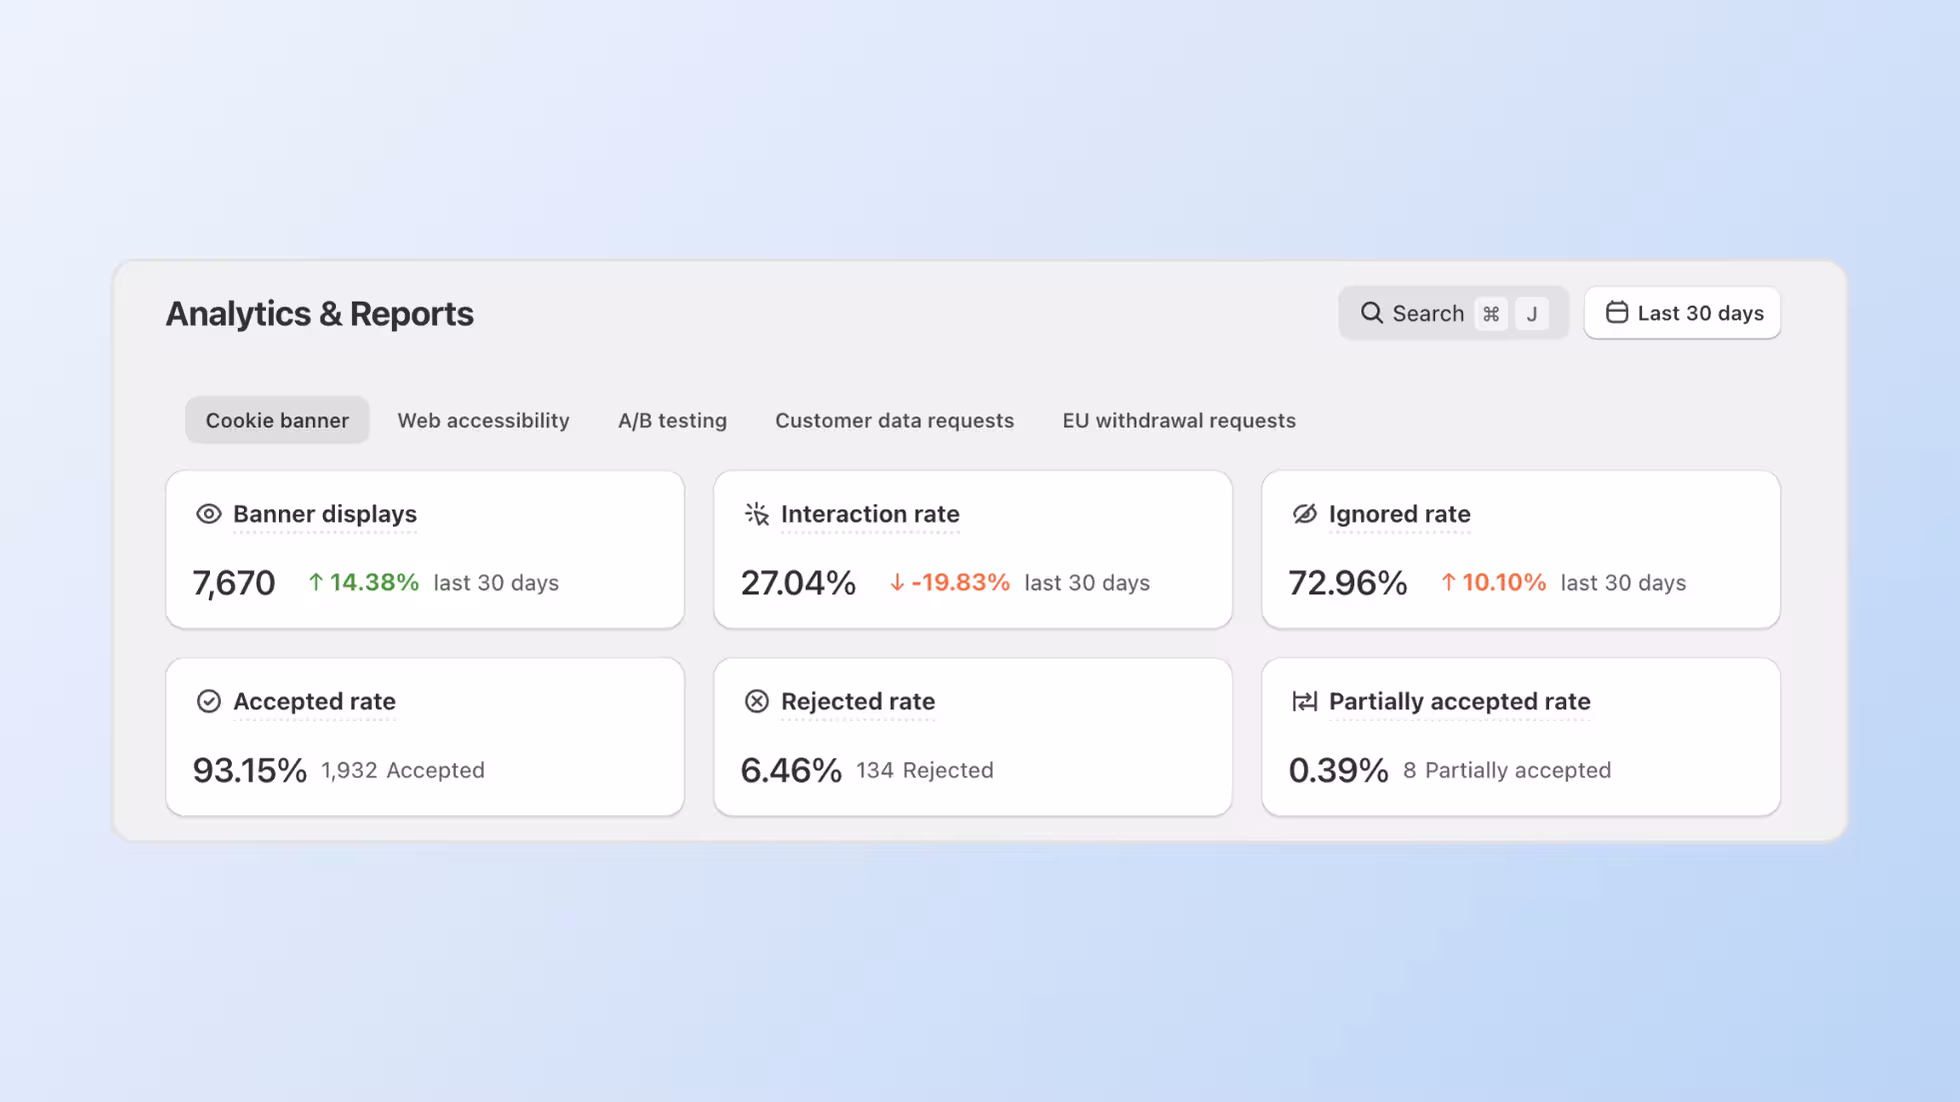Screen dimensions: 1960x1102
Task: Click the 8 Partially accepted count
Action: [1507, 770]
